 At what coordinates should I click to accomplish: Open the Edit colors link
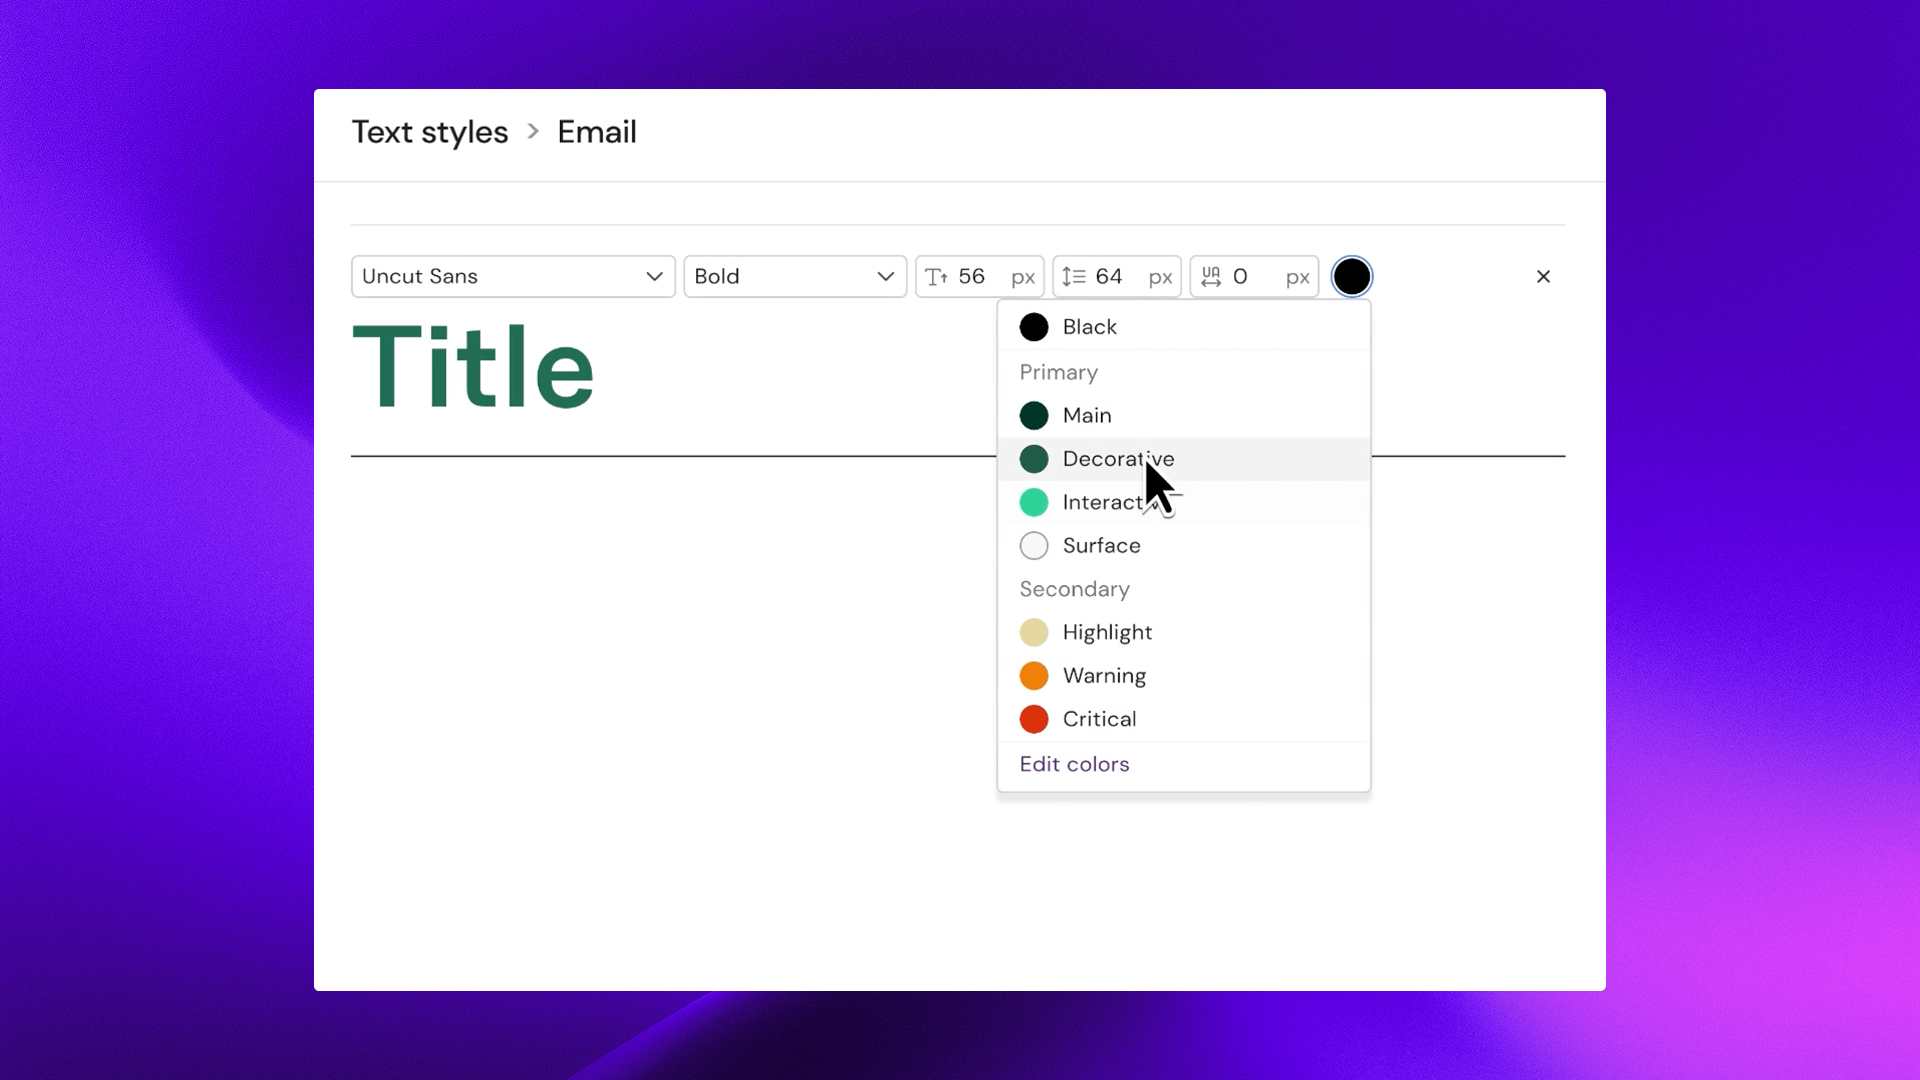[x=1074, y=764]
